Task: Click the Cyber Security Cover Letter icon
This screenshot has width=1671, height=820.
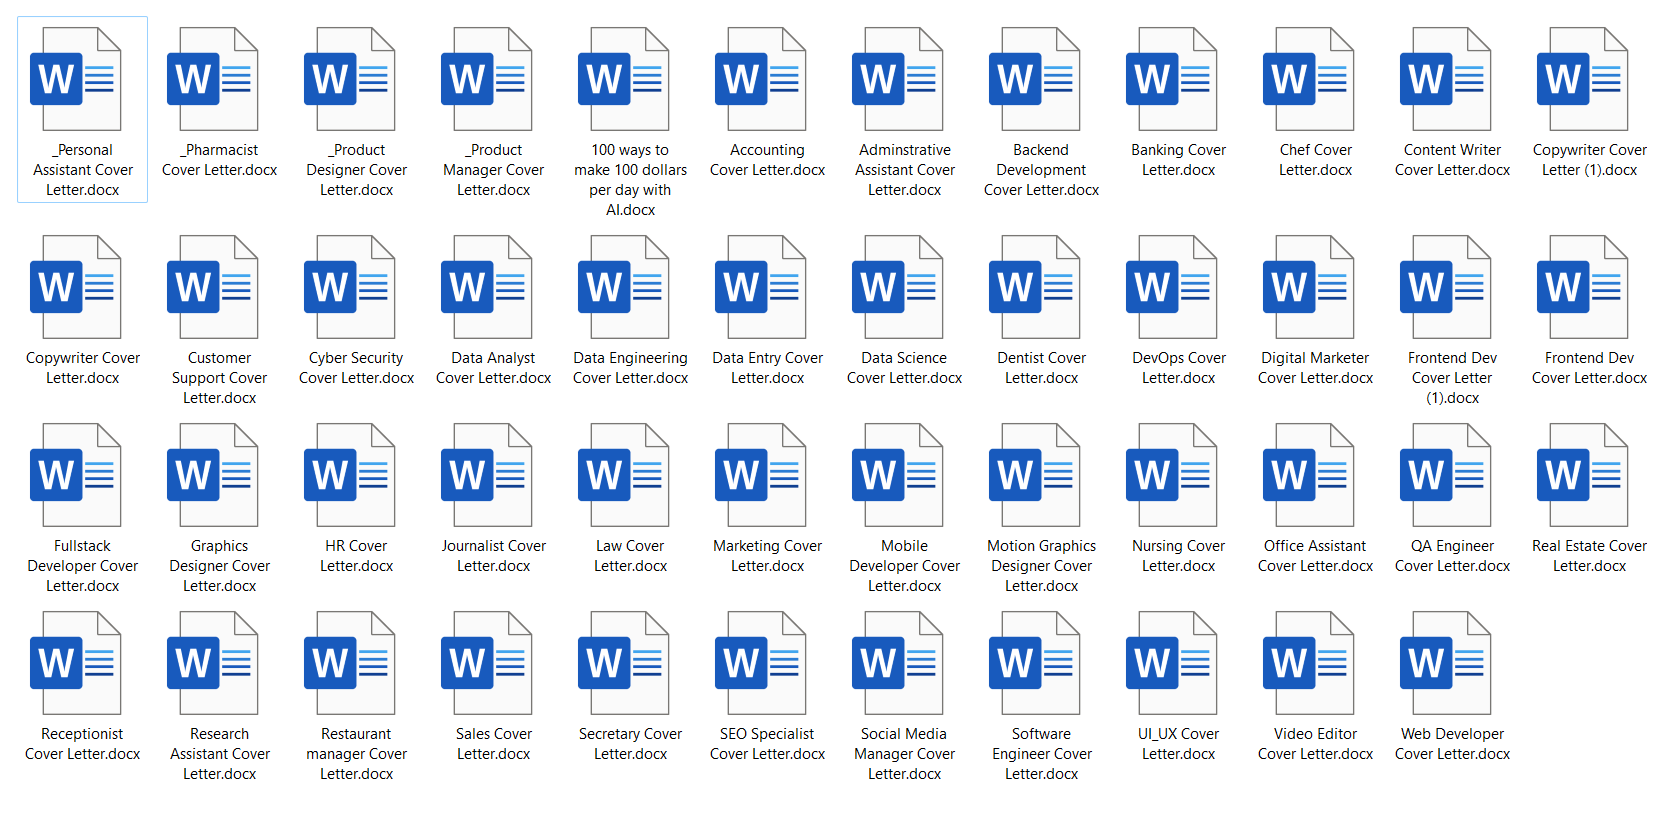Action: pos(350,287)
